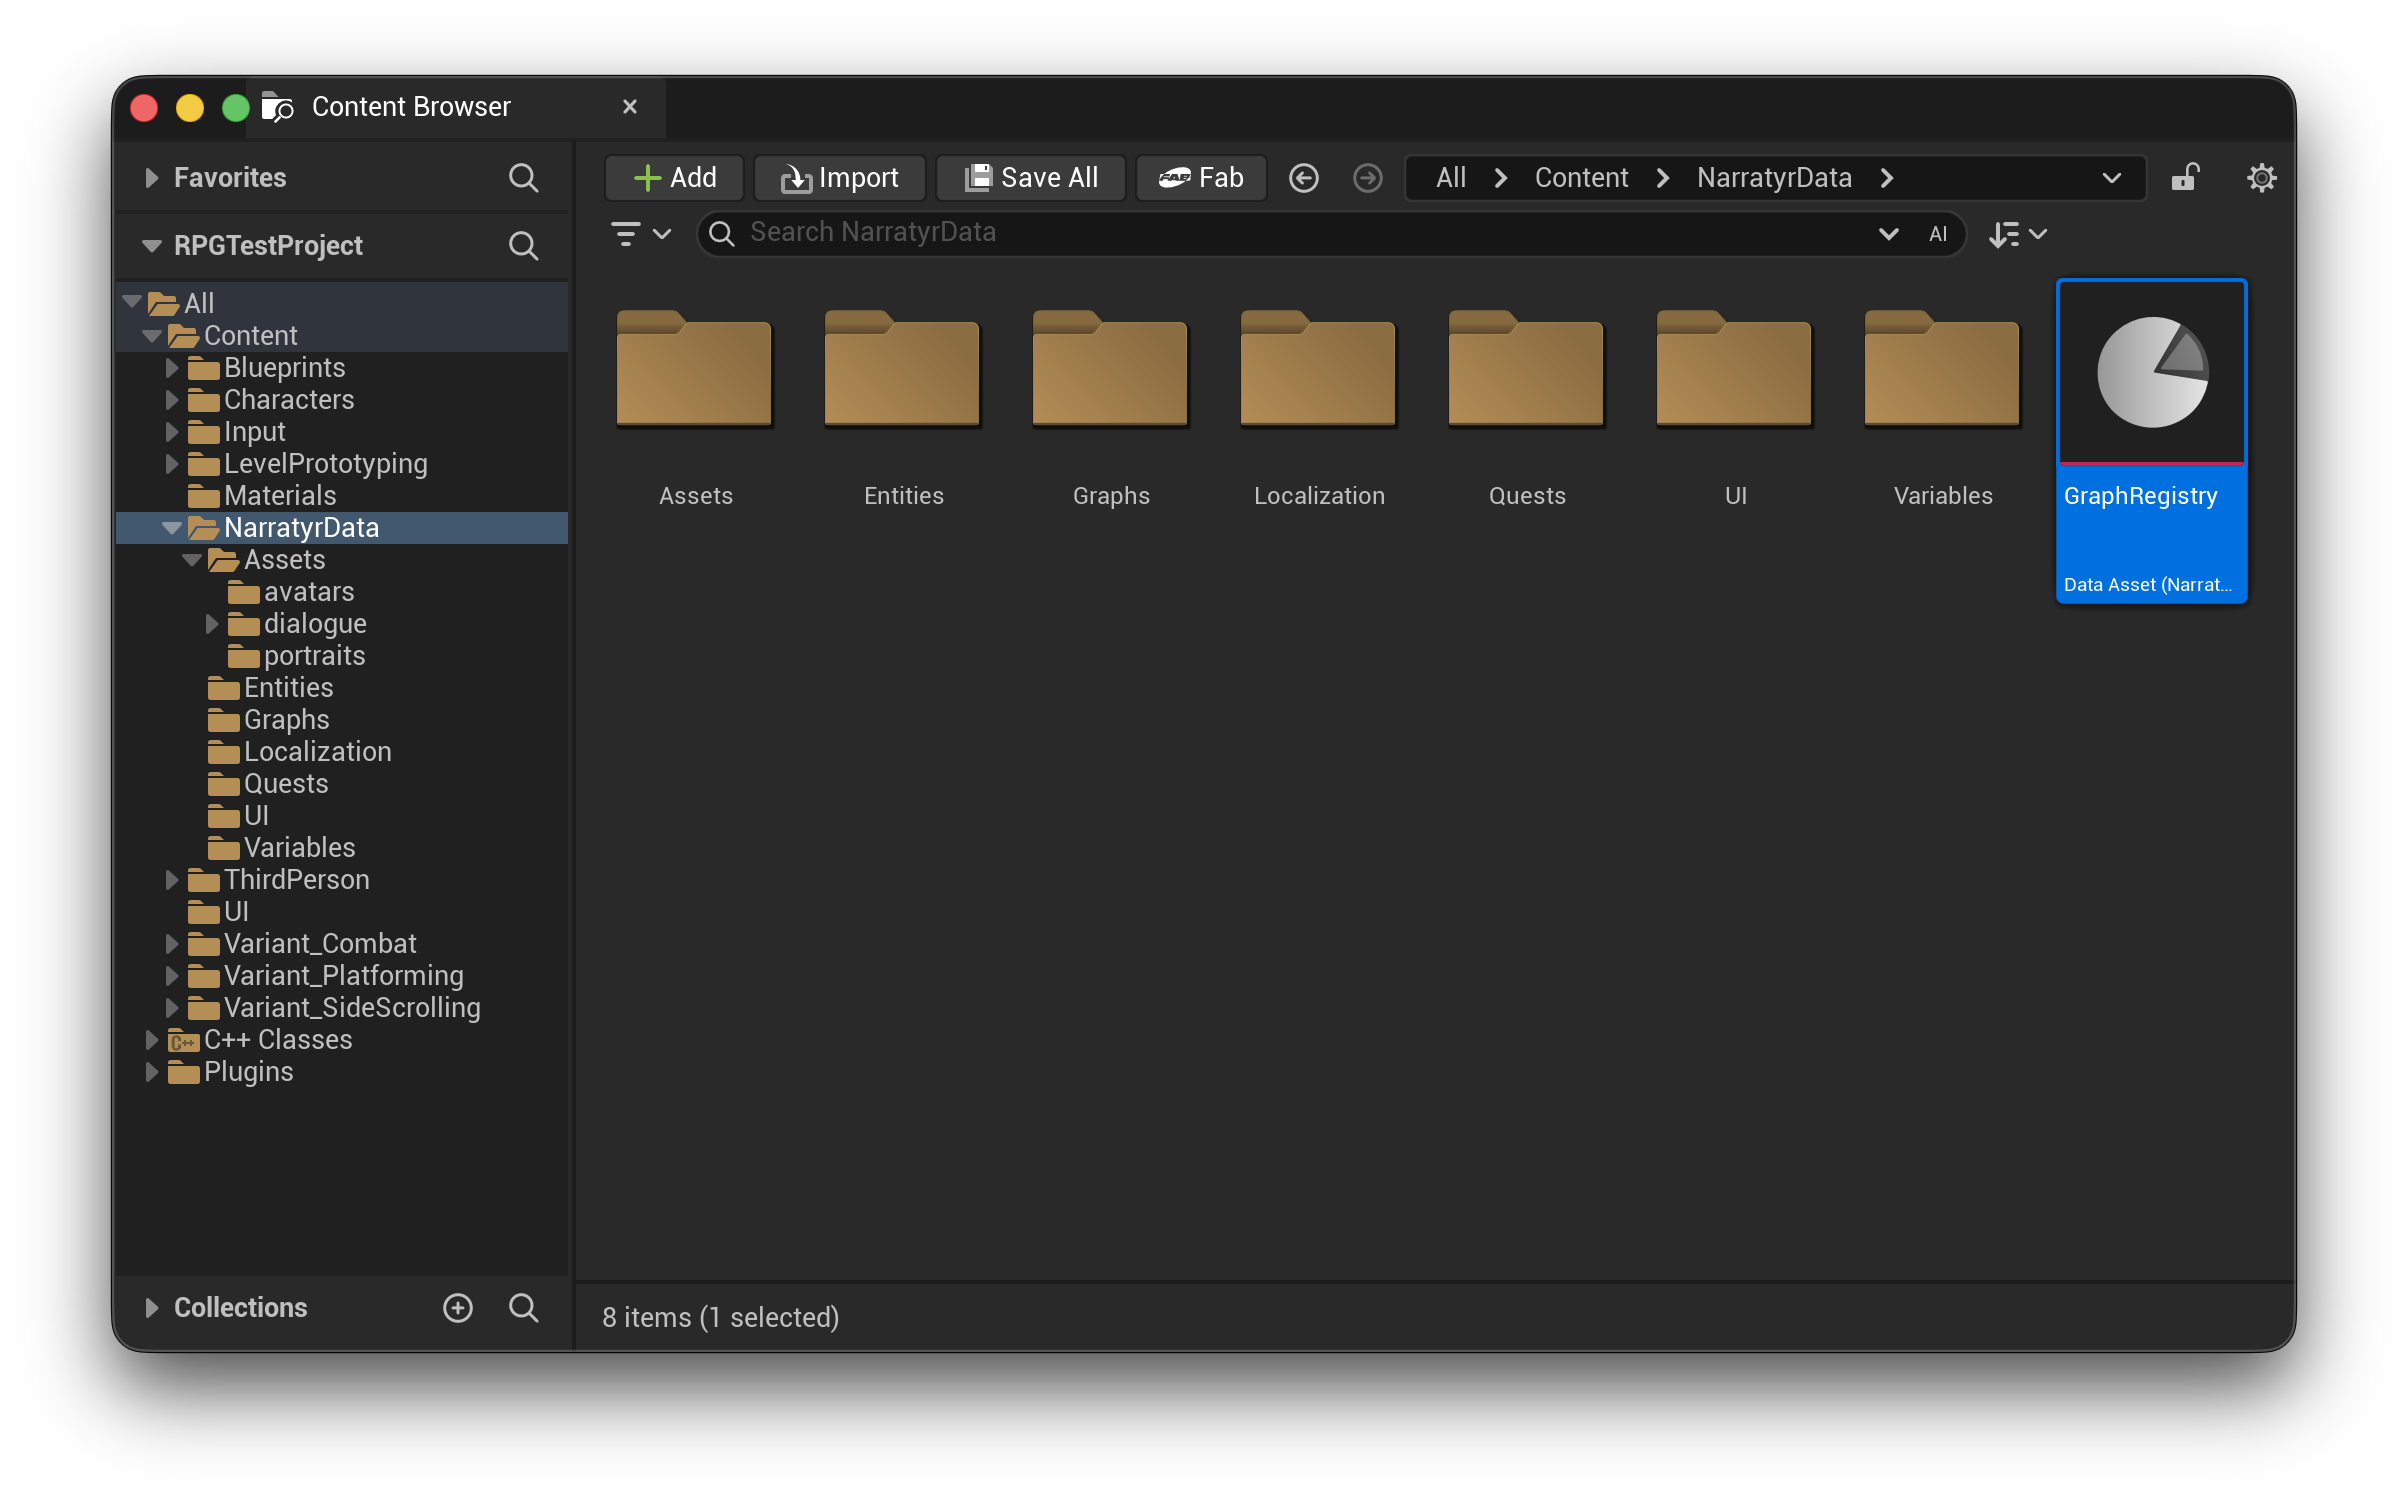Select Blueprints in folder tree
This screenshot has width=2408, height=1500.
[x=284, y=368]
